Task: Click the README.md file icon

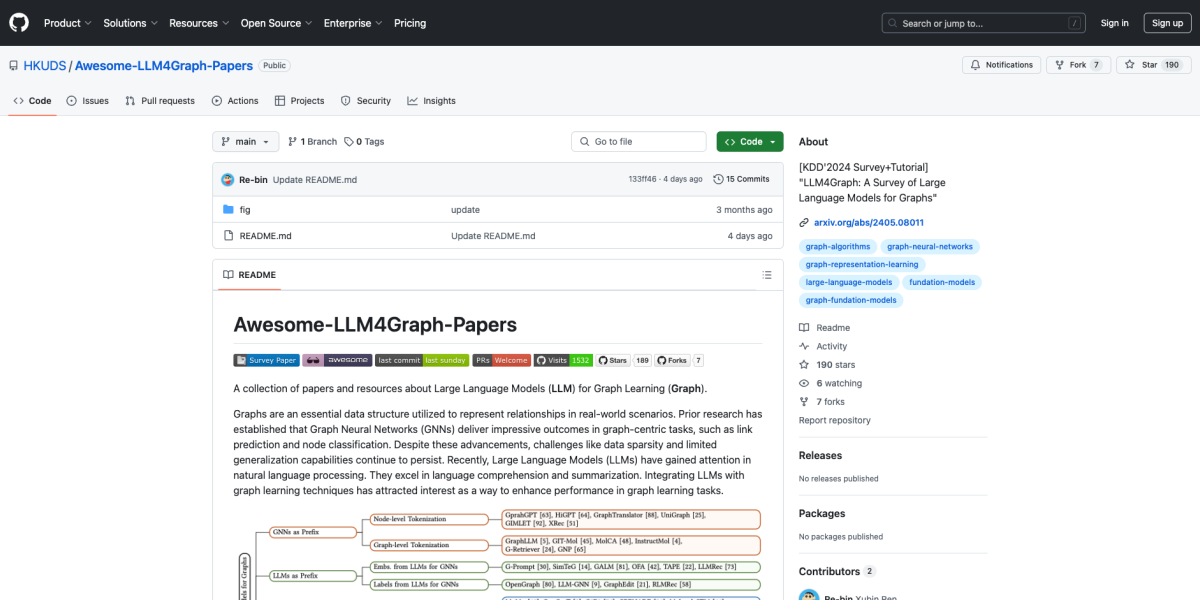Action: pyautogui.click(x=228, y=236)
